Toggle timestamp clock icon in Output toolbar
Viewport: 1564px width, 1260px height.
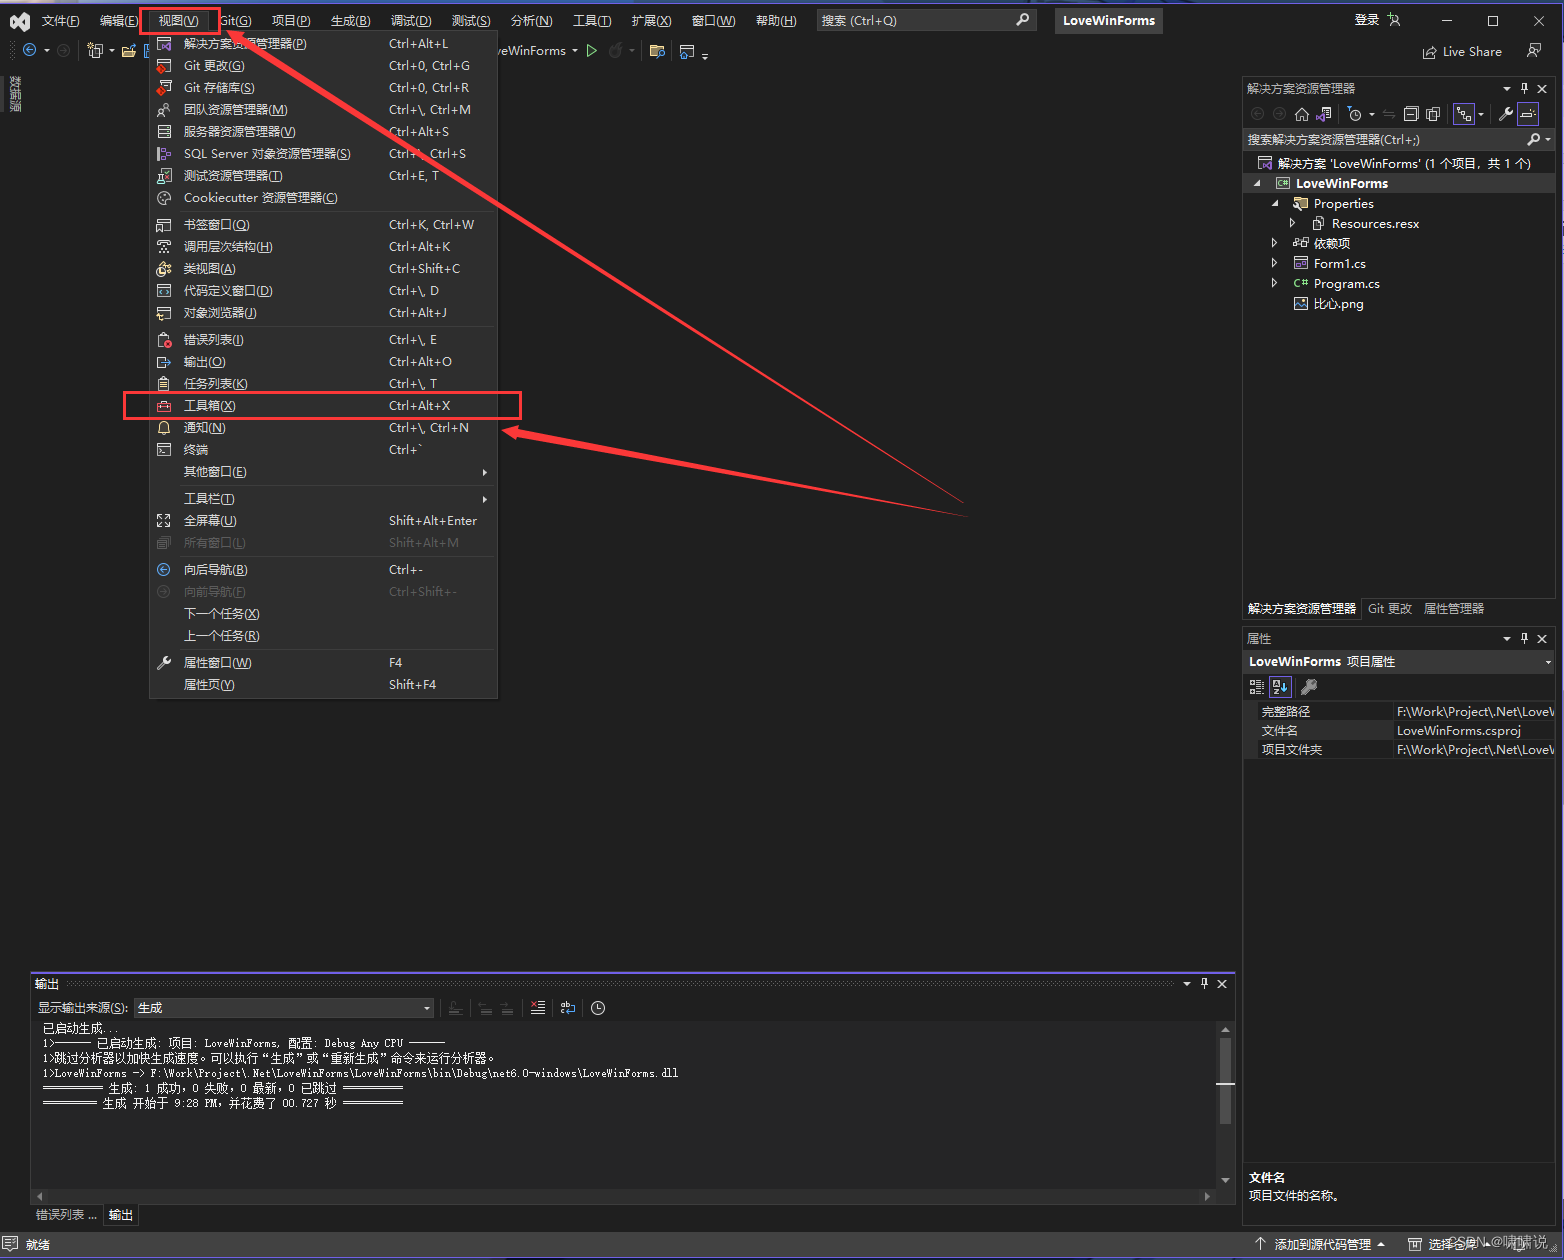[598, 1008]
